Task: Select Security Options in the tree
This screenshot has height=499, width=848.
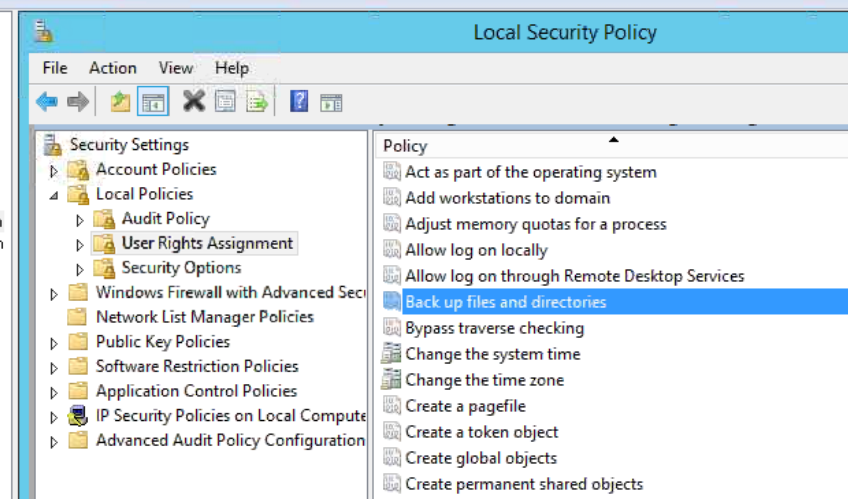Action: click(x=181, y=268)
